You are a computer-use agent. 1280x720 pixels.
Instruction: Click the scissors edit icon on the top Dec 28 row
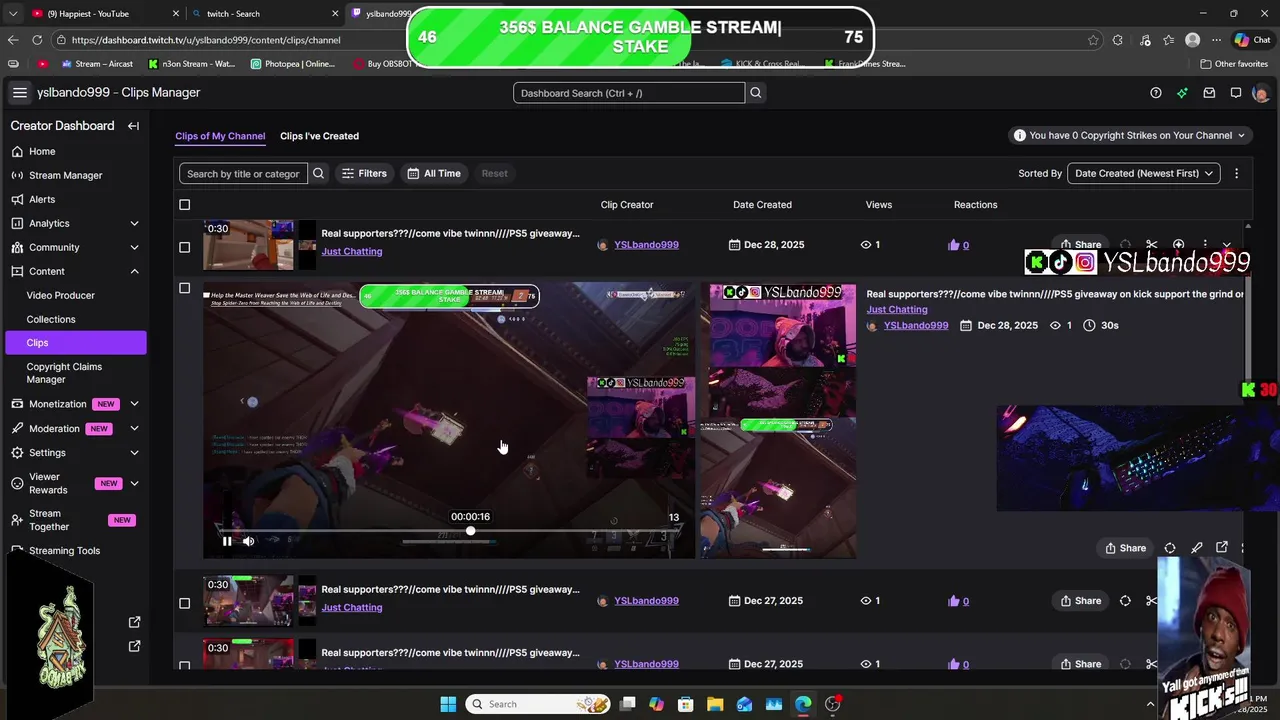pos(1152,245)
